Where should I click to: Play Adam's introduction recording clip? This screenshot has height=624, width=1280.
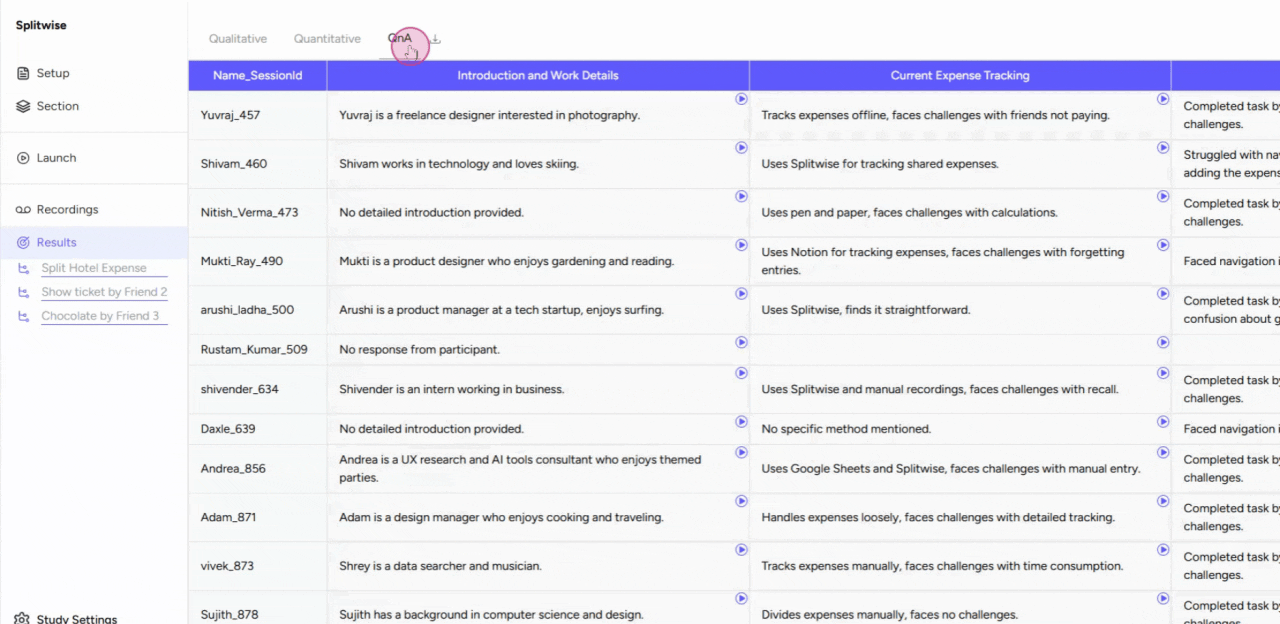[741, 501]
